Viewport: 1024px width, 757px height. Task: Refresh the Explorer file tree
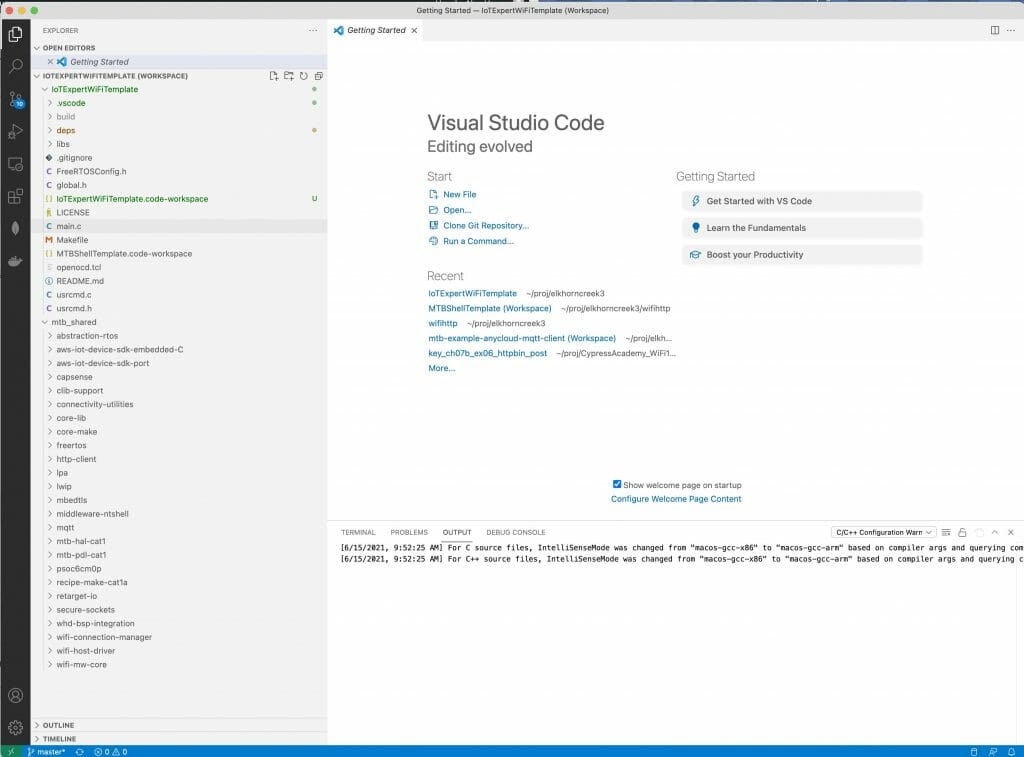[304, 76]
